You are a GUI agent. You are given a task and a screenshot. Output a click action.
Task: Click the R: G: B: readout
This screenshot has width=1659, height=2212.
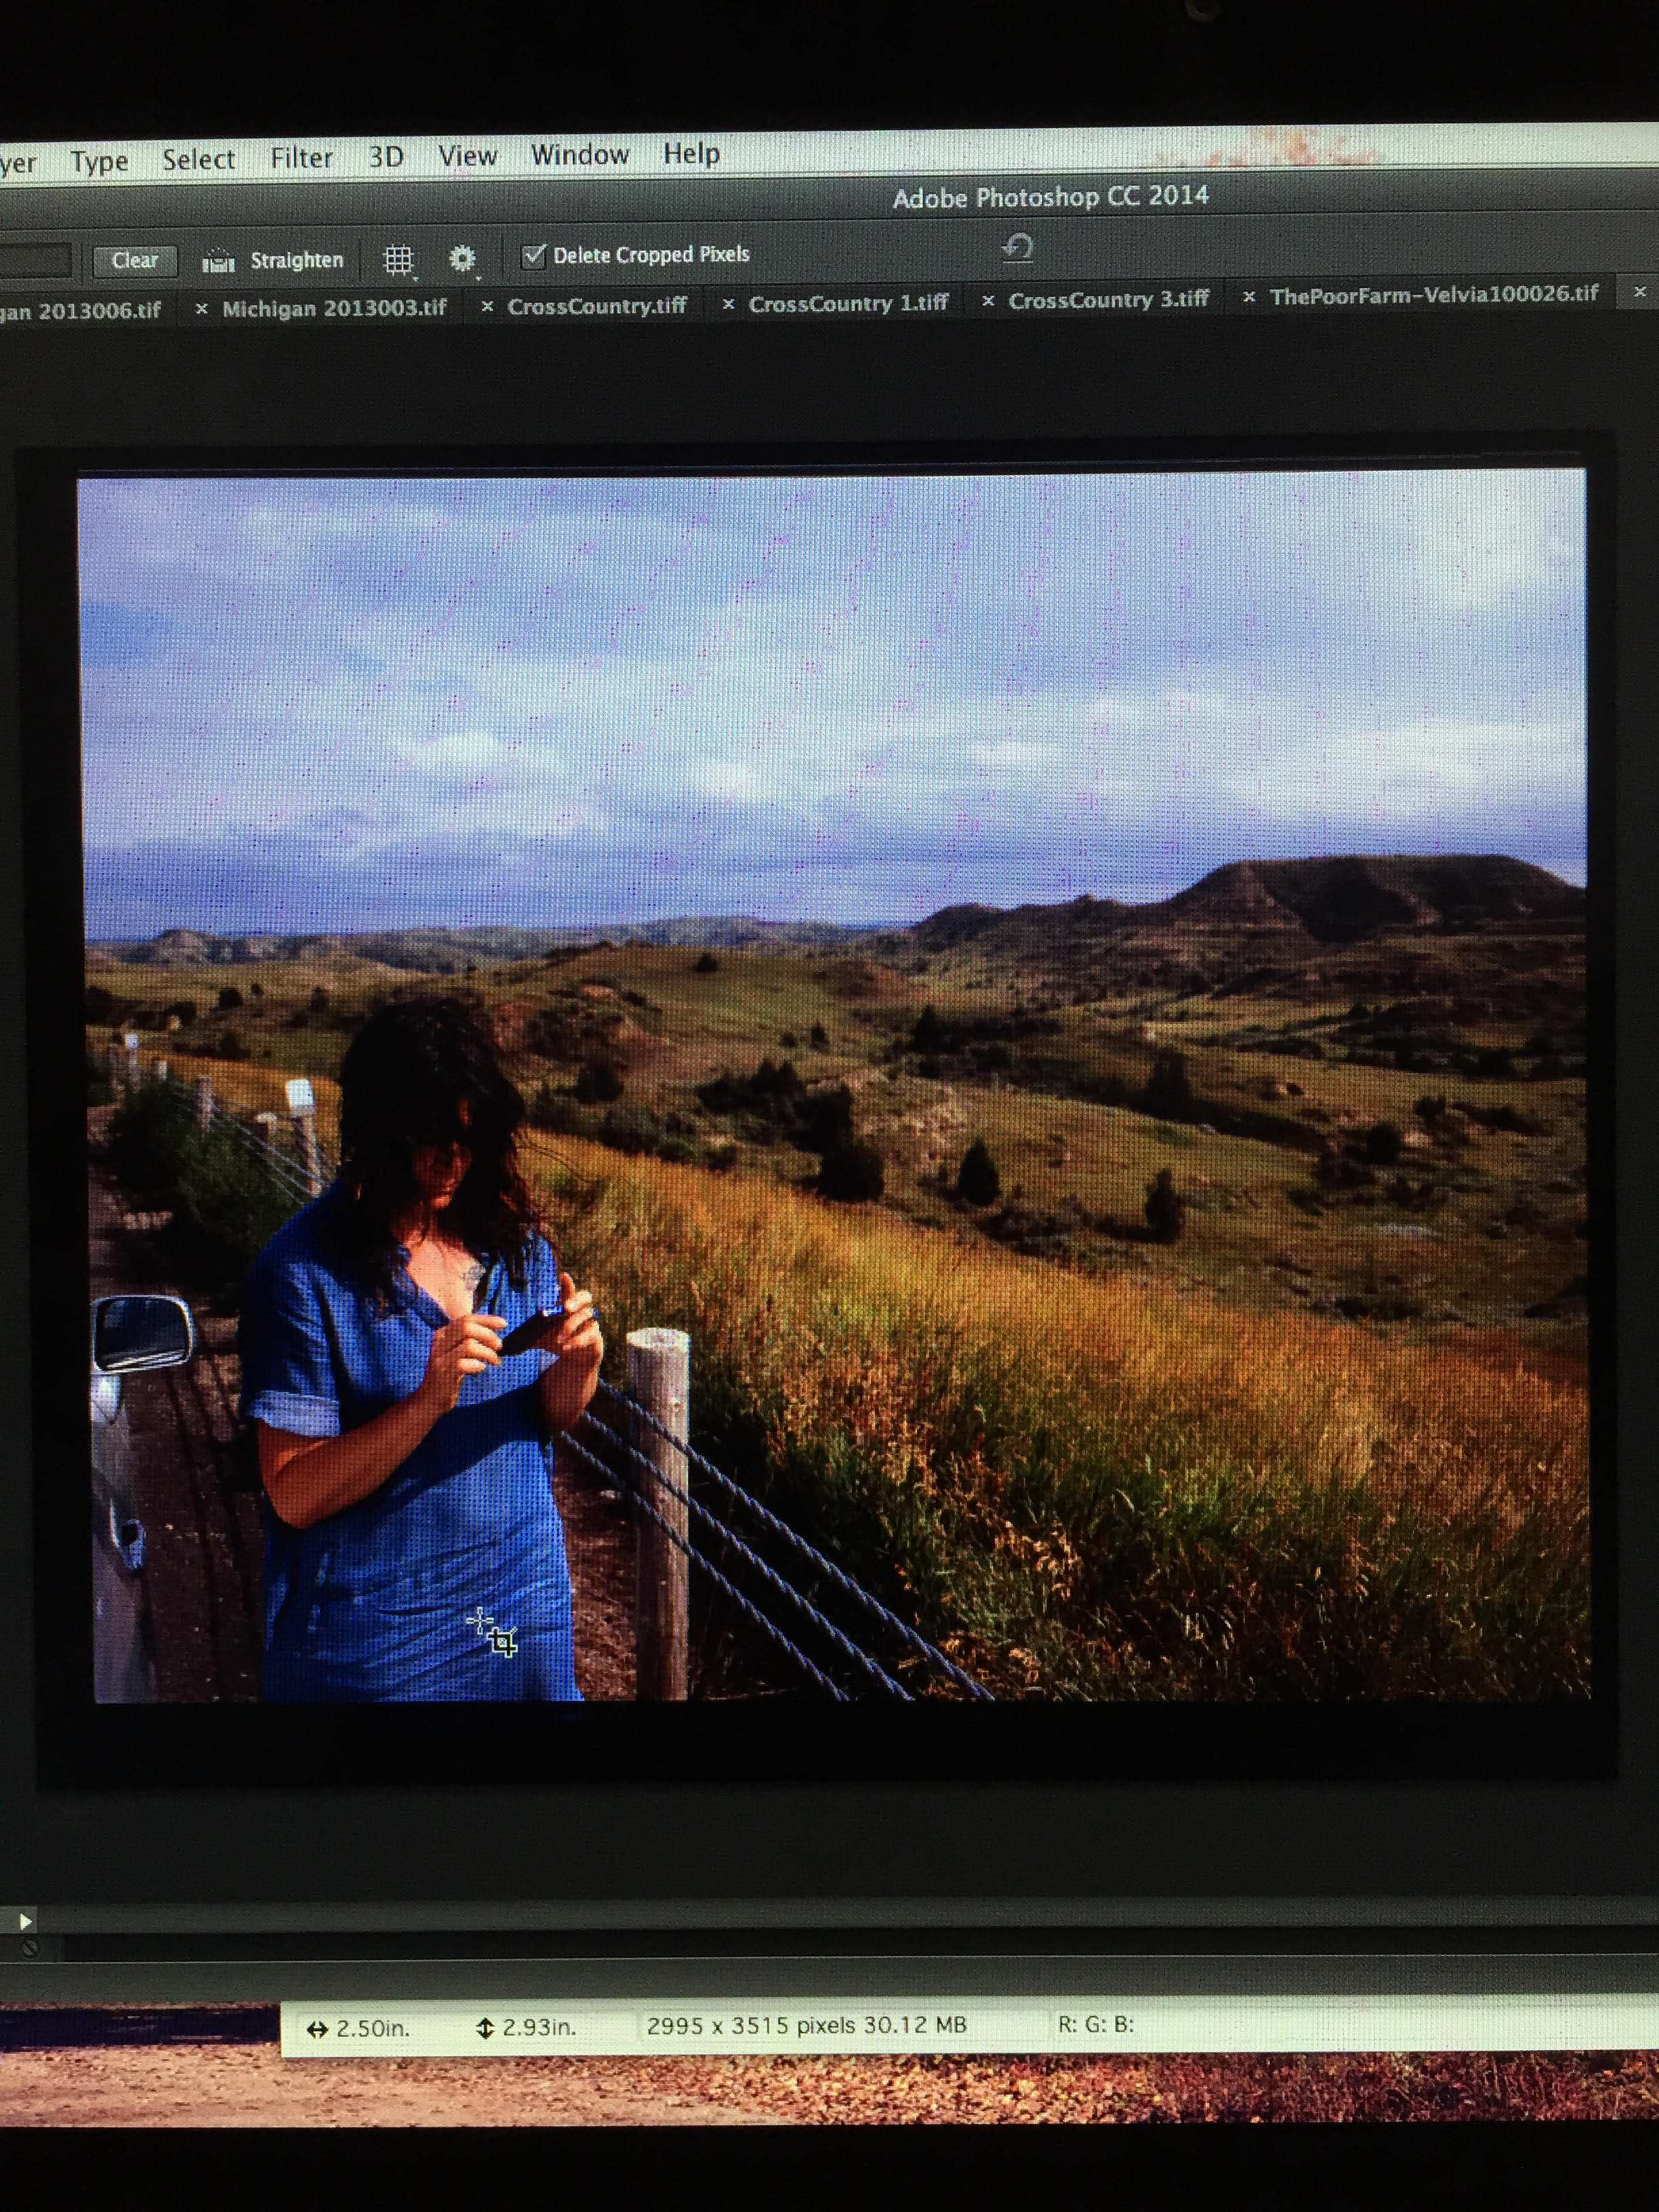[1096, 2024]
